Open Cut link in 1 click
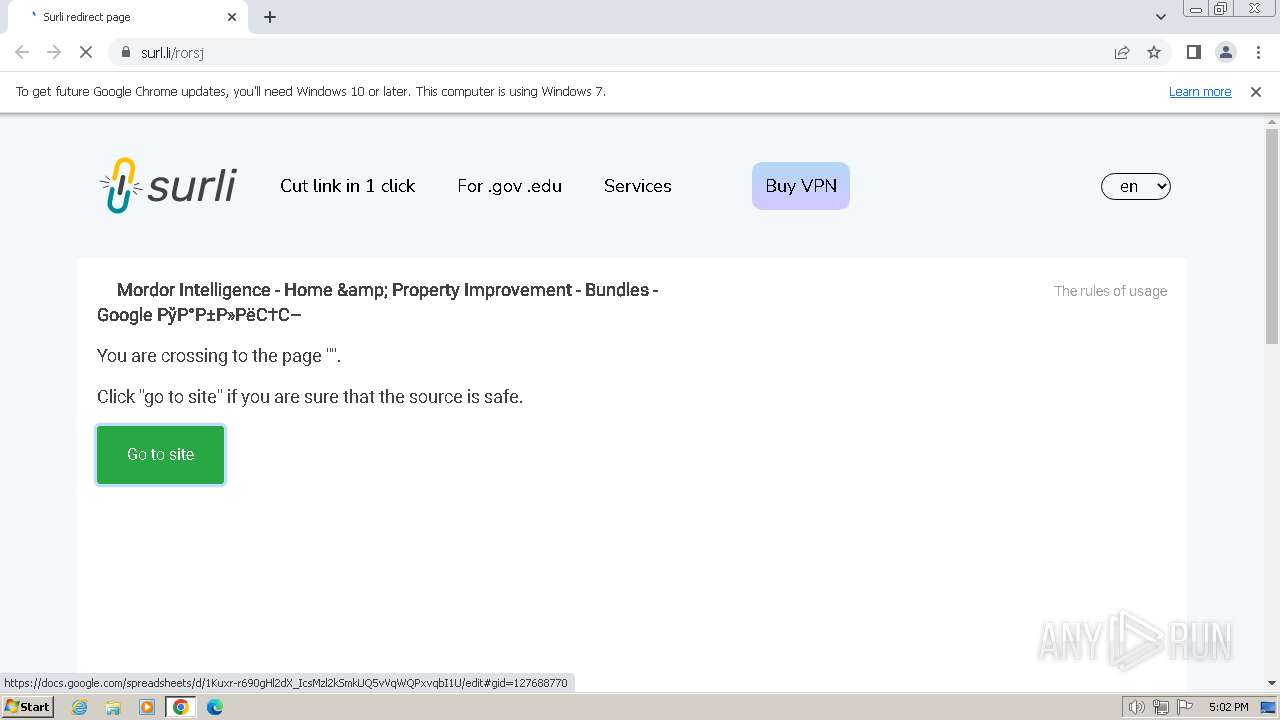The width and height of the screenshot is (1280, 720). pos(348,186)
